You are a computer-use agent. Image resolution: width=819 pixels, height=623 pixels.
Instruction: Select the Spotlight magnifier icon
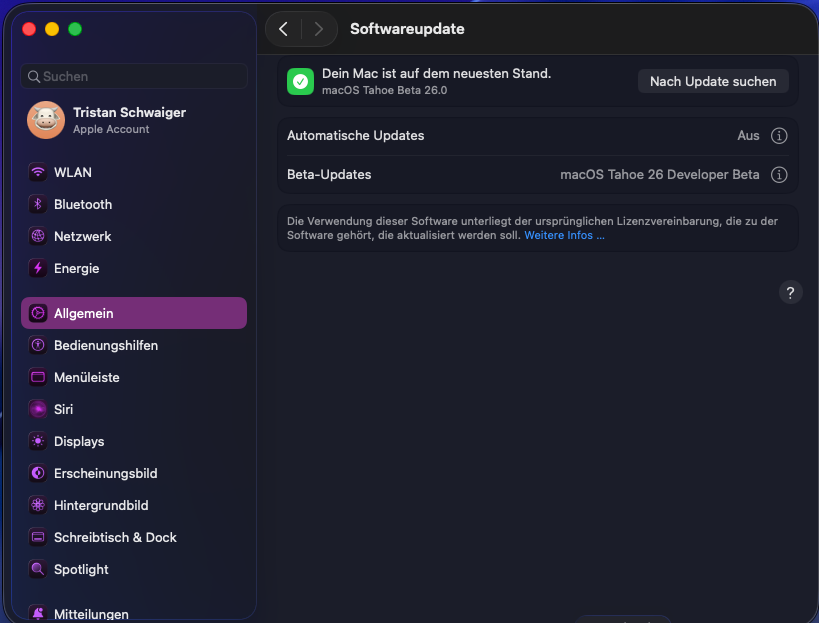pos(38,569)
